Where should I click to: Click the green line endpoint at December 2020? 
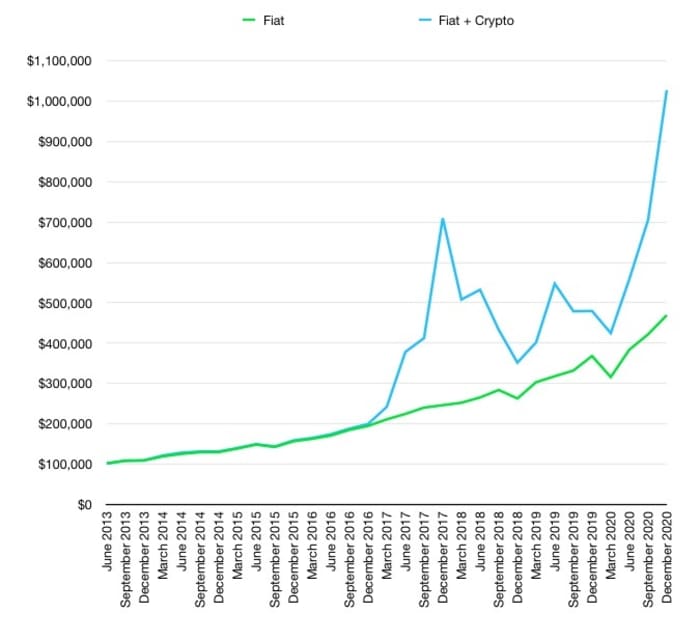pyautogui.click(x=666, y=316)
